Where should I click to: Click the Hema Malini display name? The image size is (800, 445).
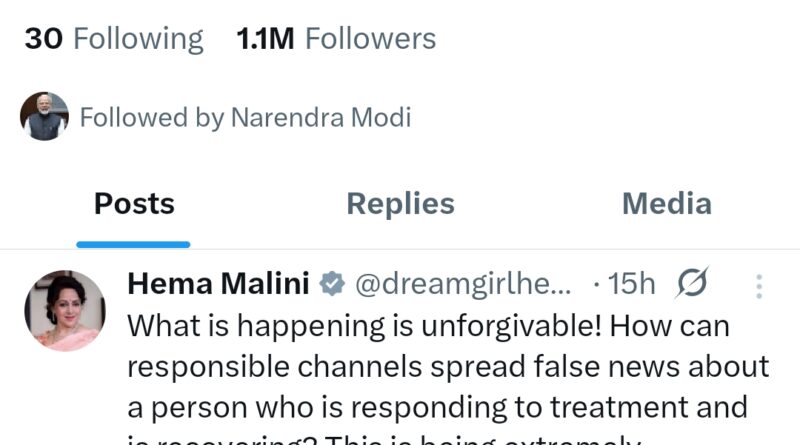(x=218, y=285)
